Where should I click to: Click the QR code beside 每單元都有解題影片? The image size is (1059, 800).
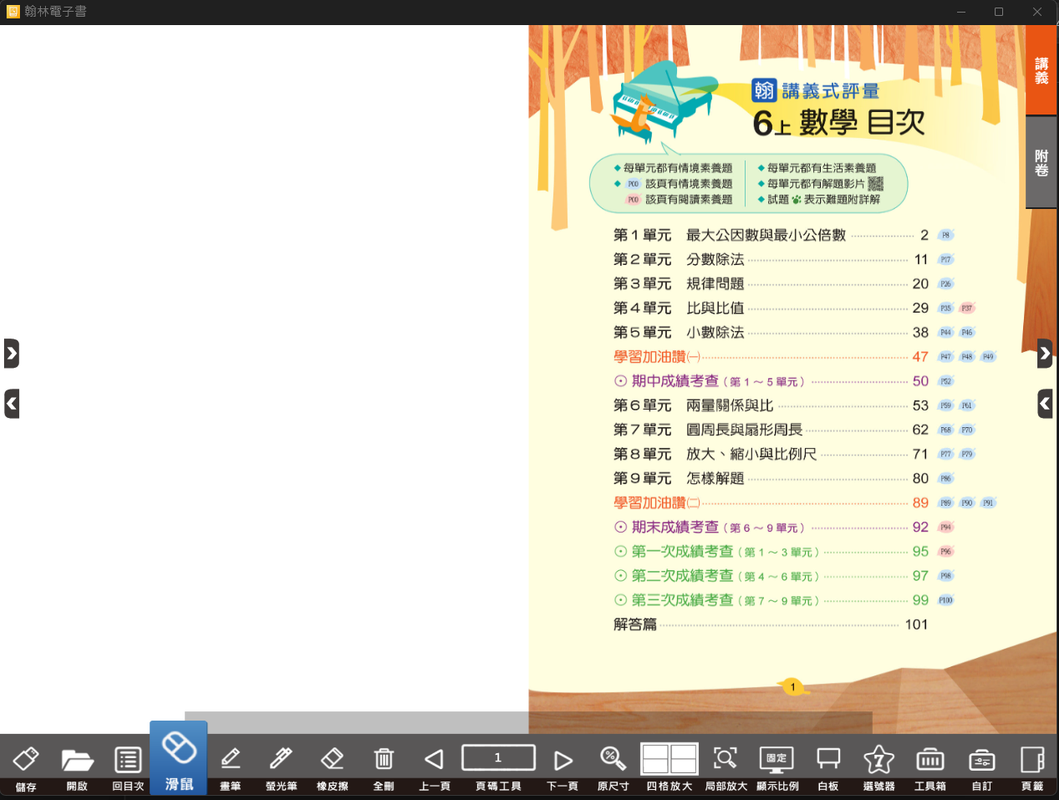click(x=875, y=184)
